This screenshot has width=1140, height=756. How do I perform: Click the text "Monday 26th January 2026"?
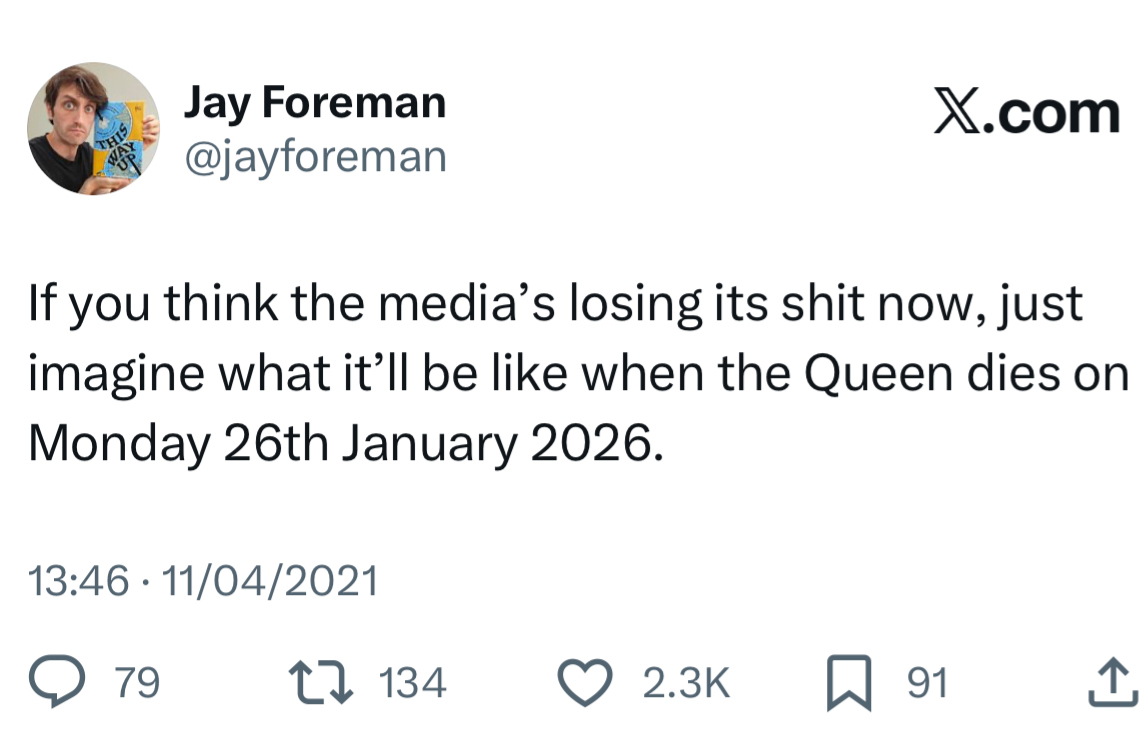coord(343,441)
